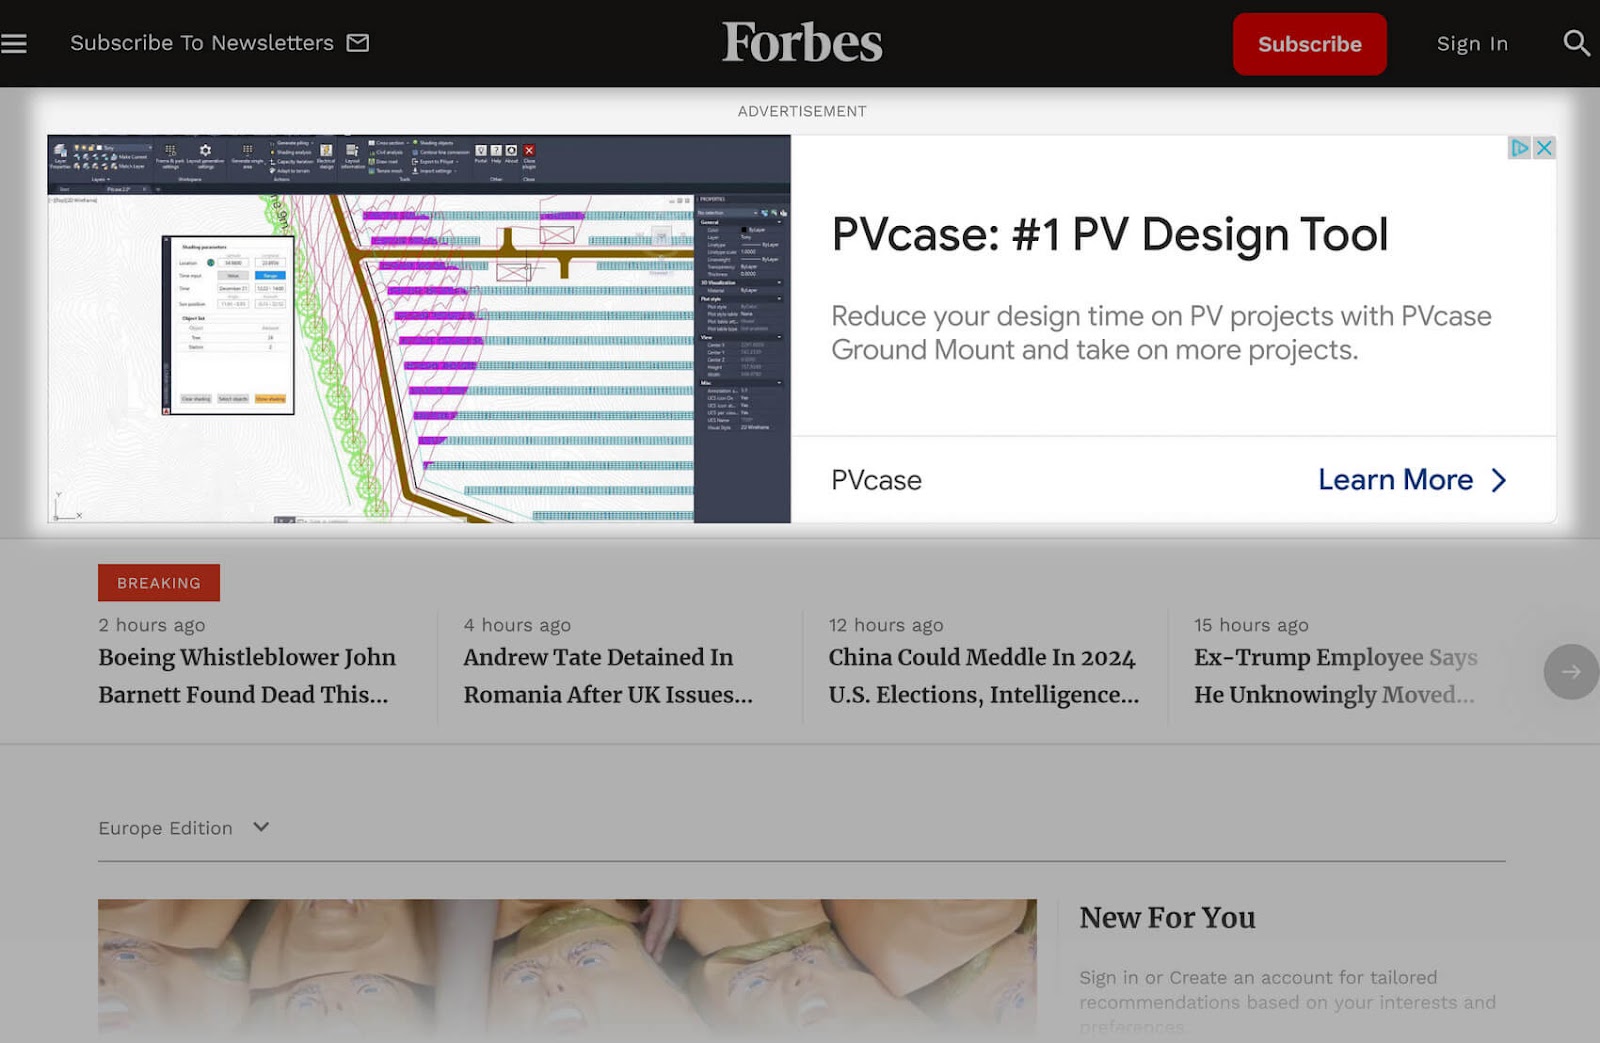
Task: Click the Close plugin icon
Action: (528, 150)
